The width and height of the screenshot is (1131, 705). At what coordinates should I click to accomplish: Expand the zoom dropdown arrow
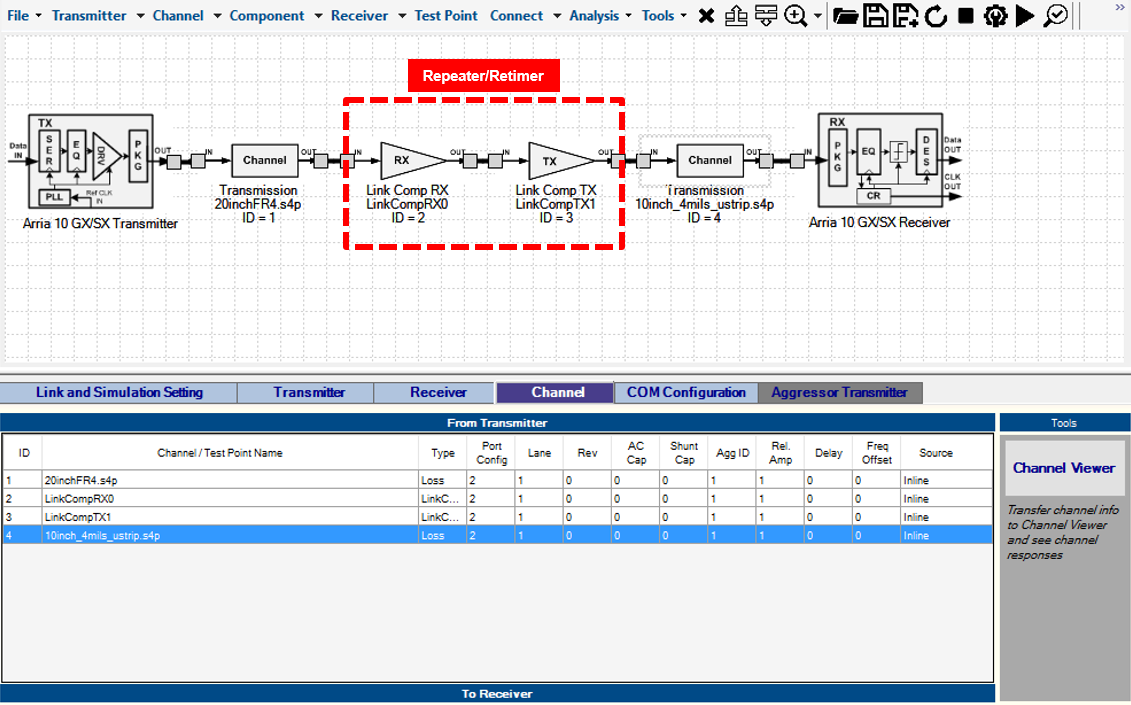(x=818, y=16)
